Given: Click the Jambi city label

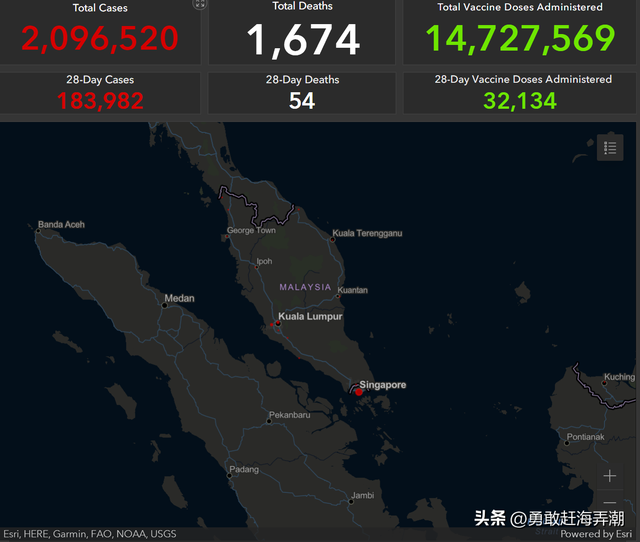Looking at the screenshot, I should (363, 495).
